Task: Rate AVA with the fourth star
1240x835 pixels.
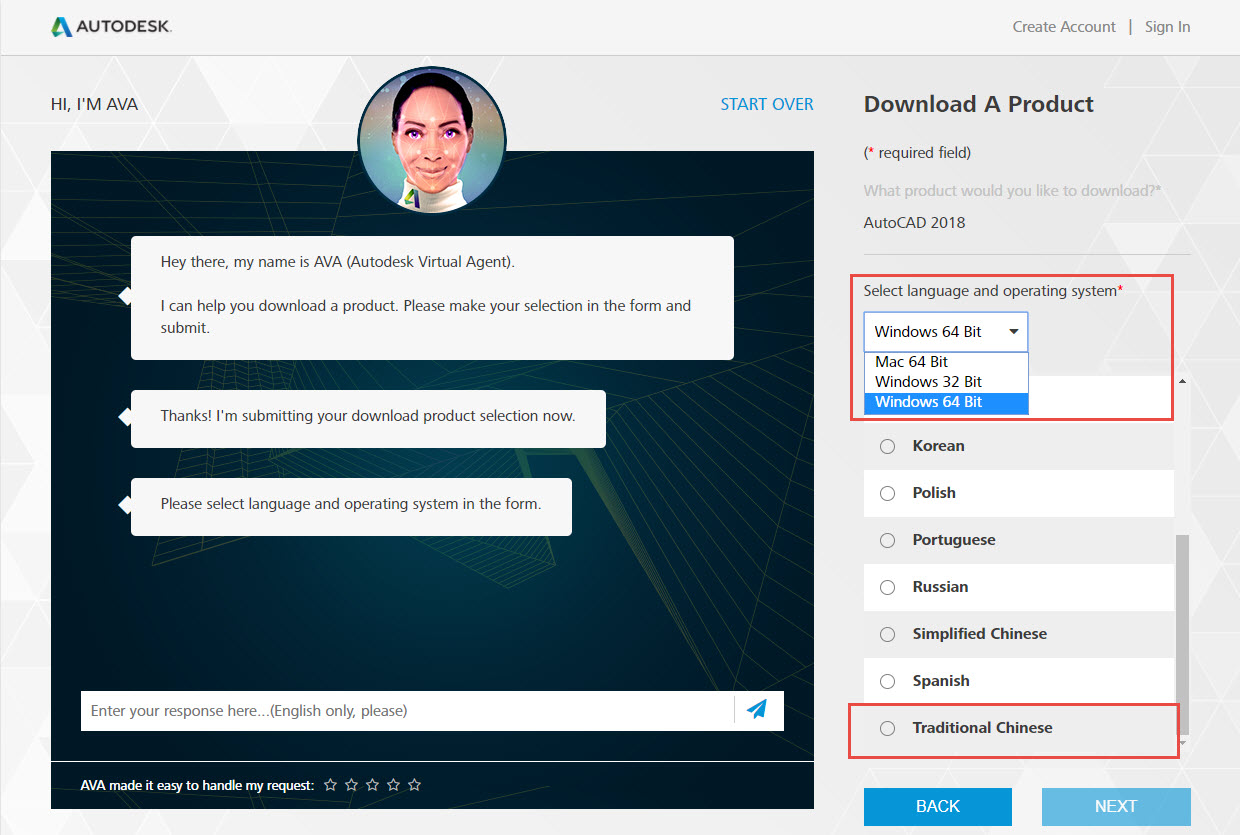Action: coord(394,785)
